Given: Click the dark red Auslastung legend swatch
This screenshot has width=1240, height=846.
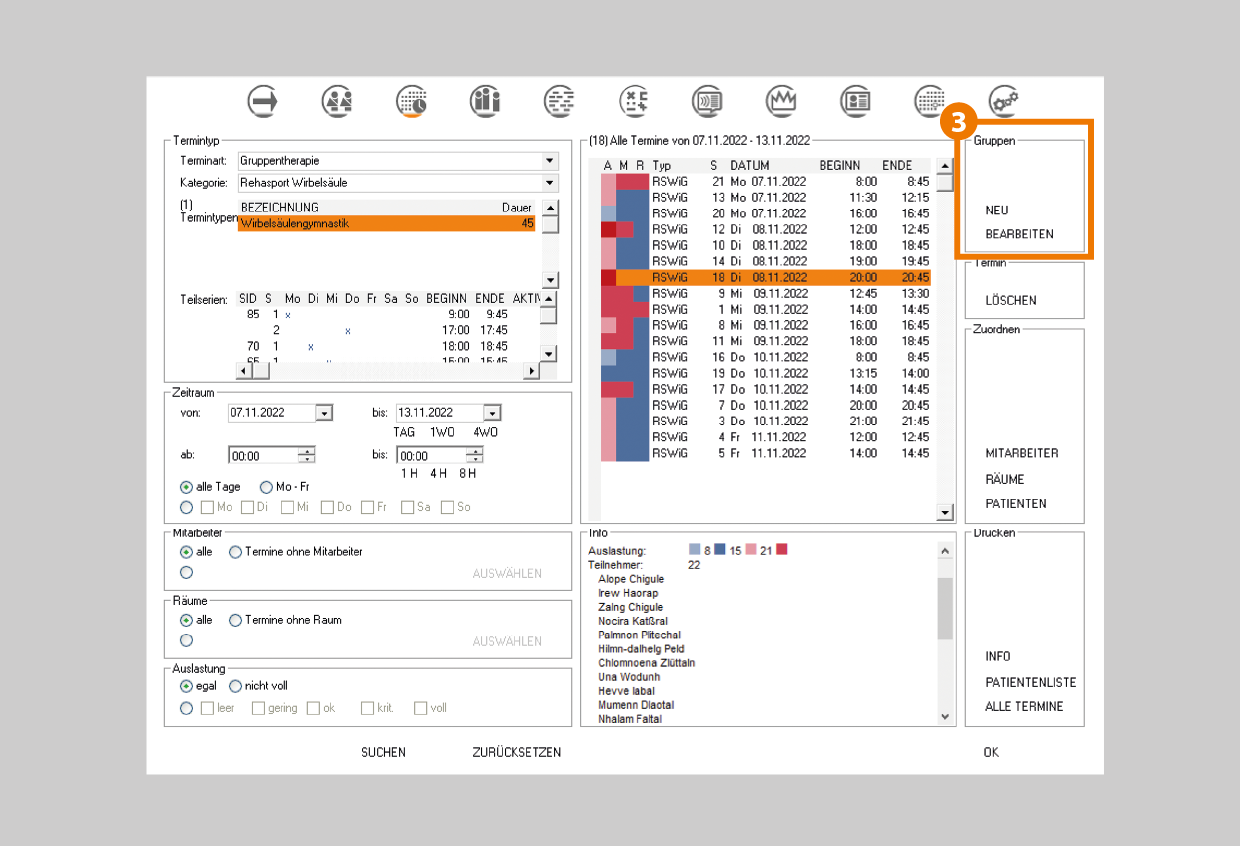Looking at the screenshot, I should (782, 549).
